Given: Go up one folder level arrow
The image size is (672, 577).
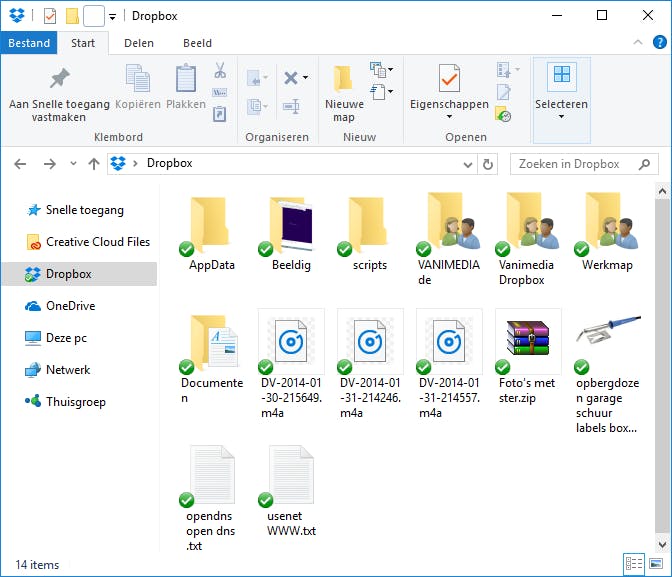Looking at the screenshot, I should coord(94,164).
